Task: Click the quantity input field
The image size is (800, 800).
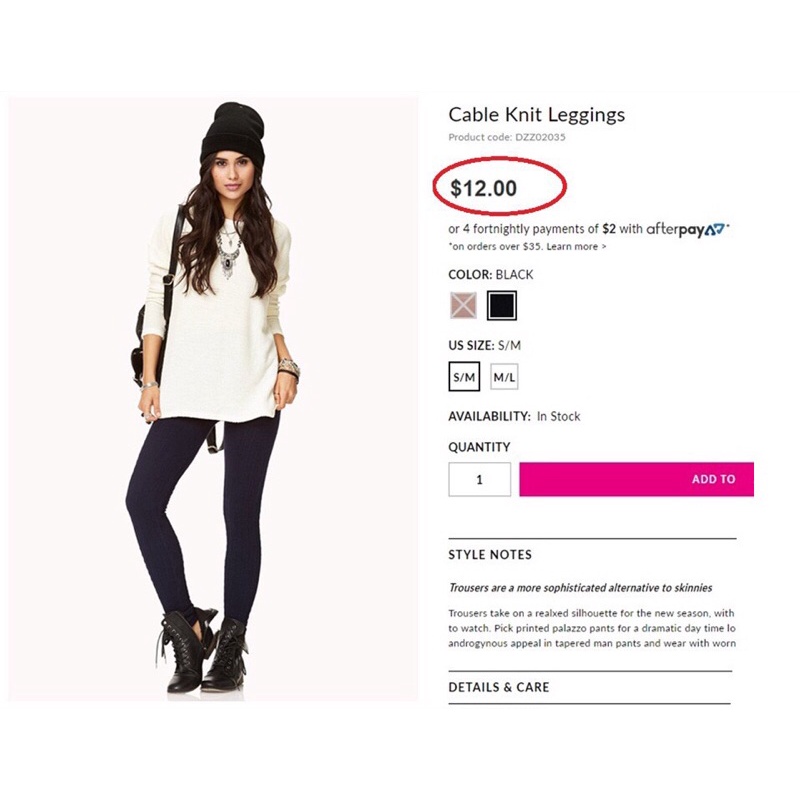Action: [480, 479]
